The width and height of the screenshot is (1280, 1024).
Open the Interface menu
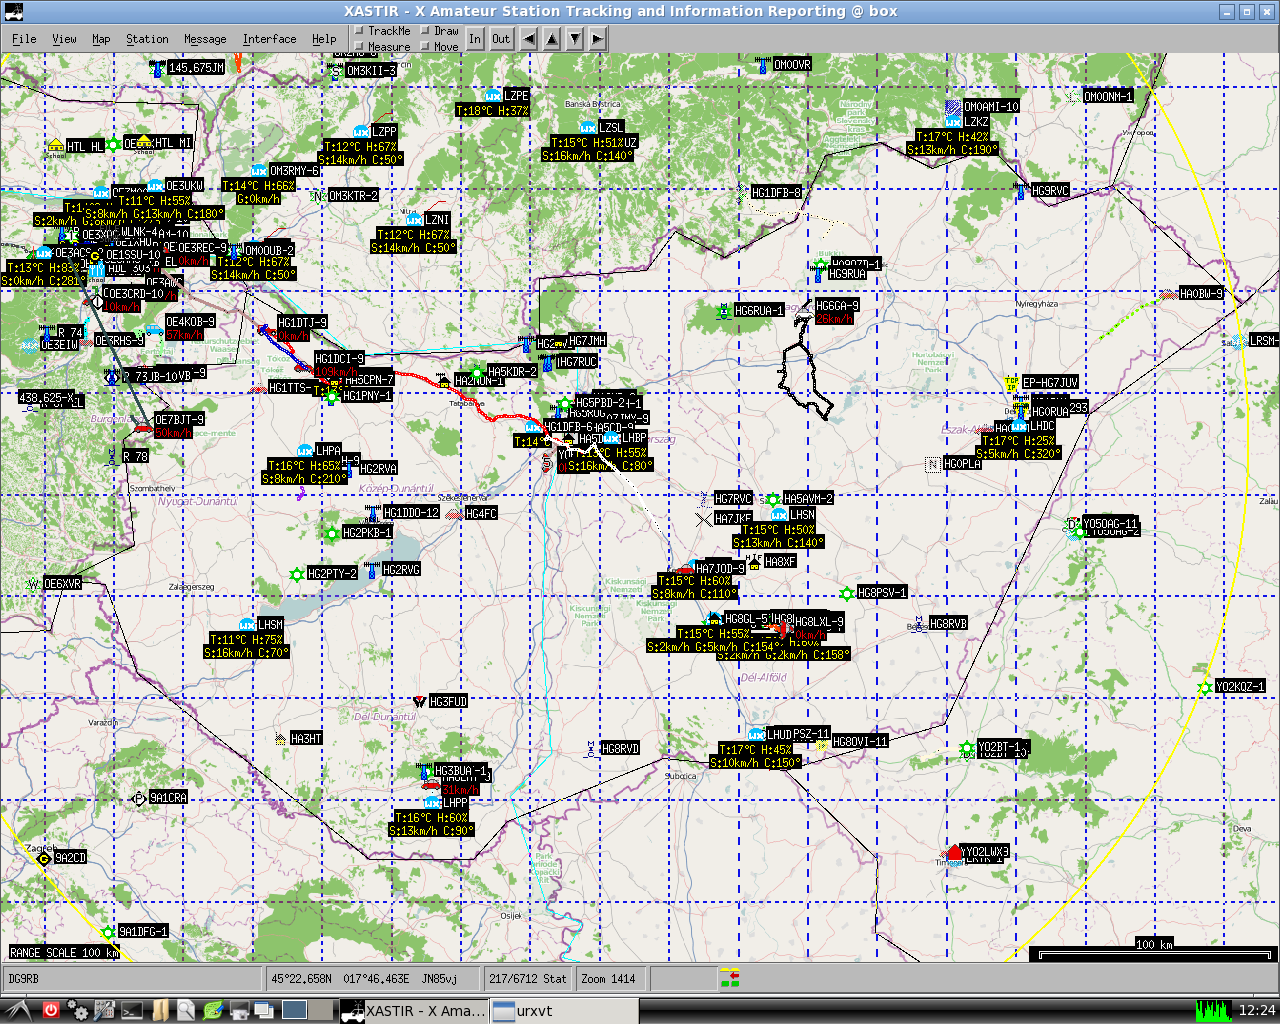[x=269, y=39]
